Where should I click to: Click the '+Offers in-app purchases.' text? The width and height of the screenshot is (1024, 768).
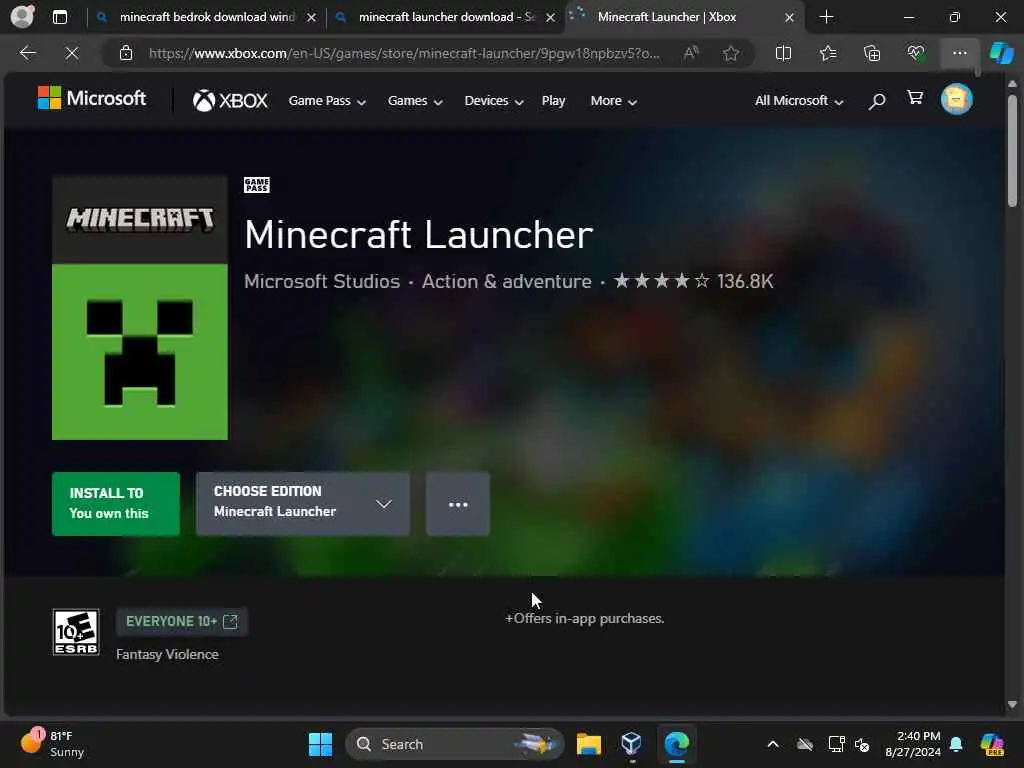click(584, 618)
